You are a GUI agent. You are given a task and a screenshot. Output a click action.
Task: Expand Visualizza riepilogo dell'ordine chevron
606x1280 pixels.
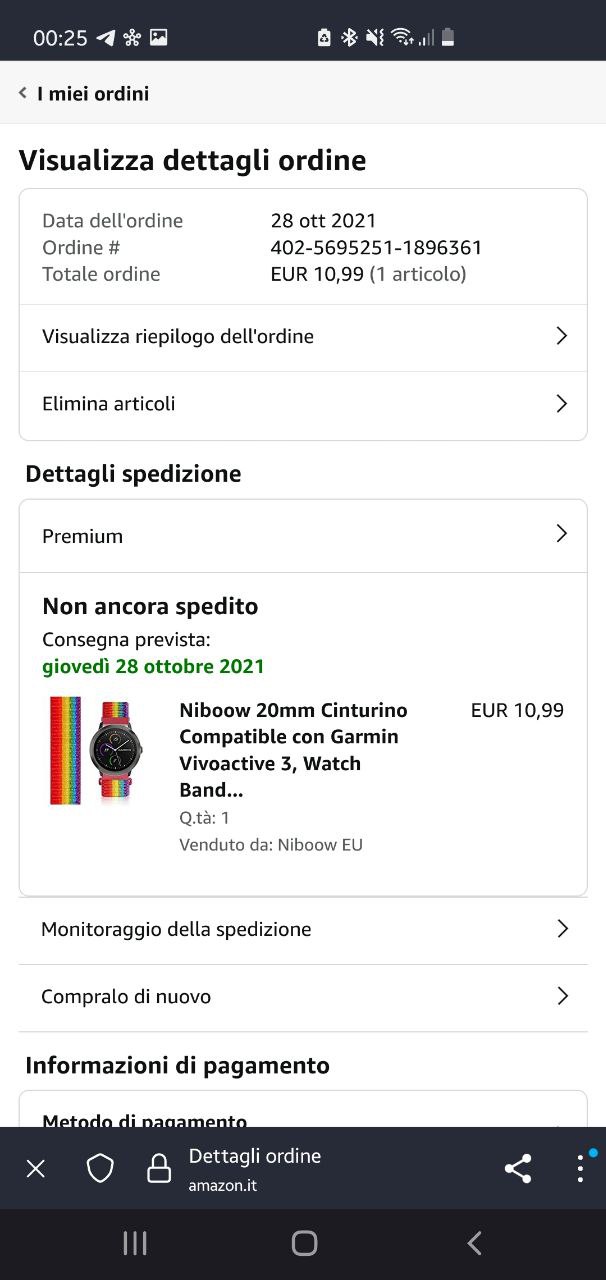[561, 336]
